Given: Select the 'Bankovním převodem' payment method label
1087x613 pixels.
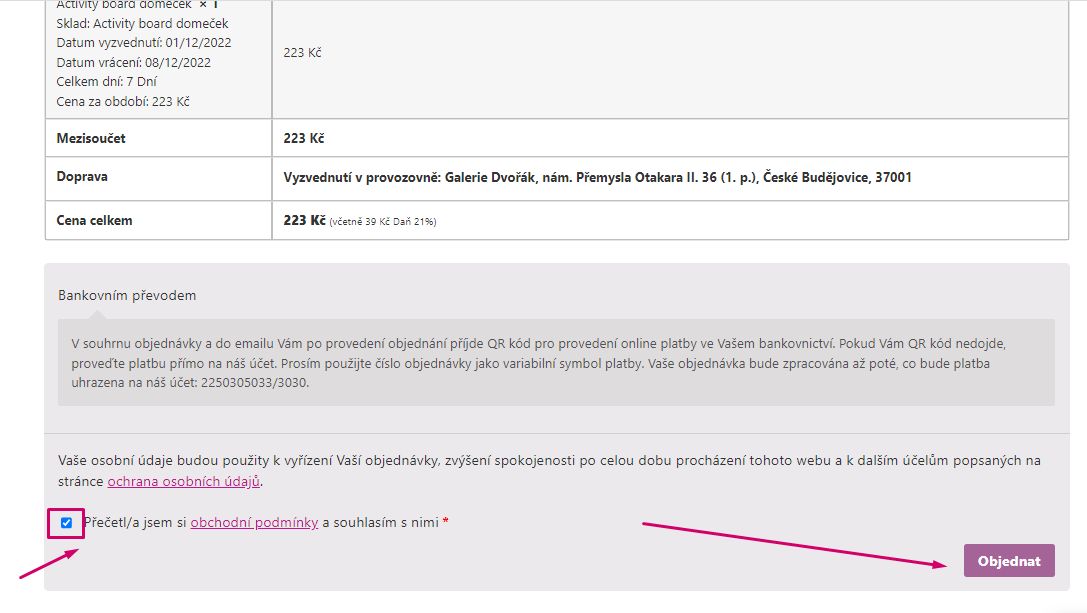Looking at the screenshot, I should [127, 295].
